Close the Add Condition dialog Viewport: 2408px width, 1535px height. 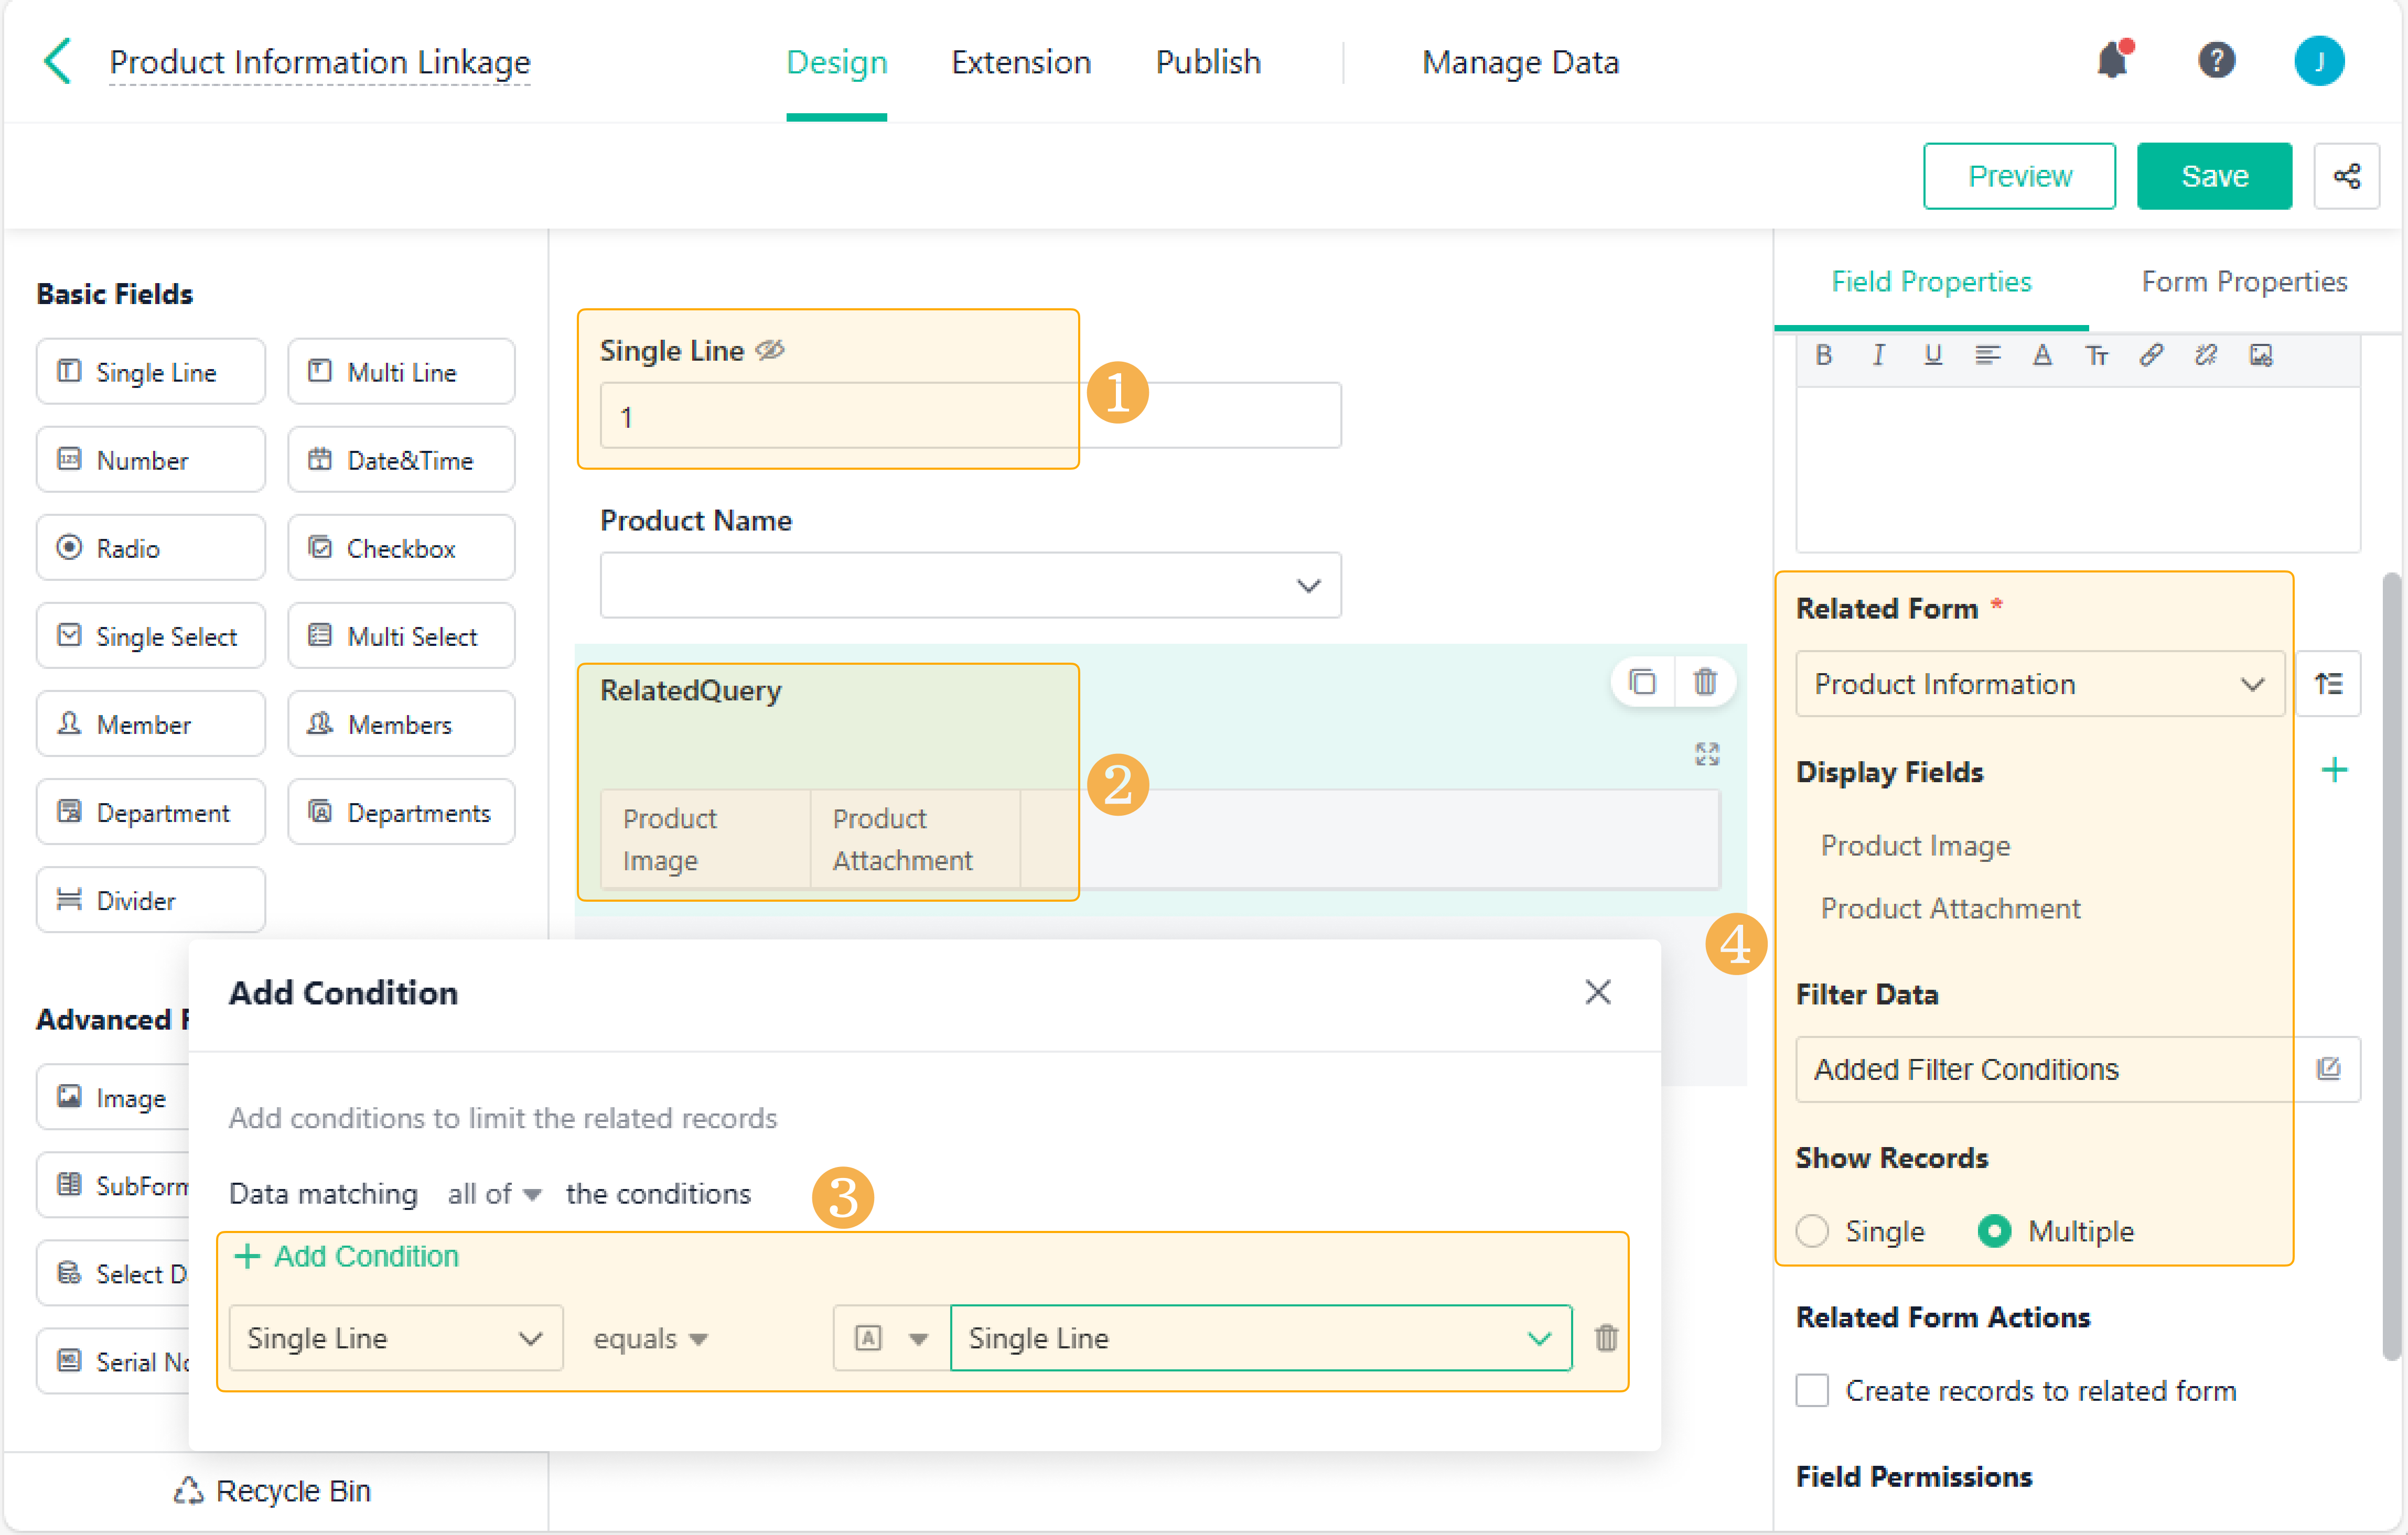1597,992
